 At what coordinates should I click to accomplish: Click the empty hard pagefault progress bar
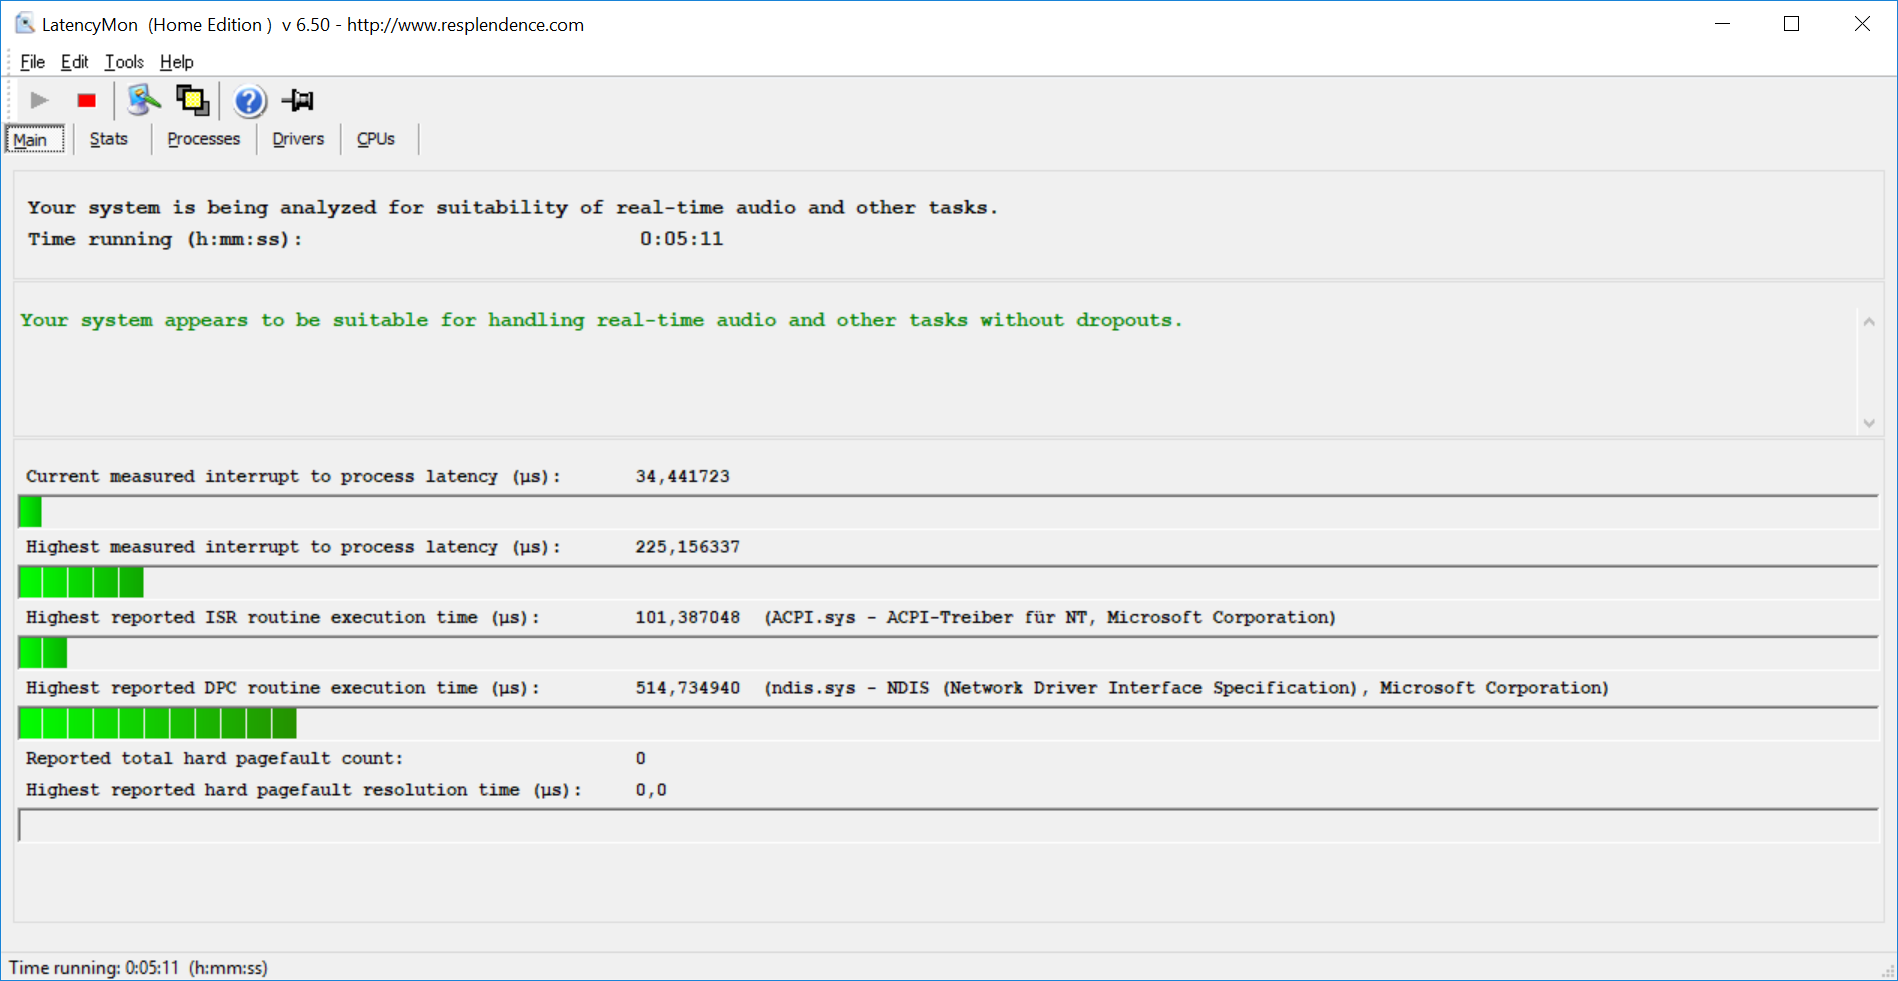(x=948, y=826)
